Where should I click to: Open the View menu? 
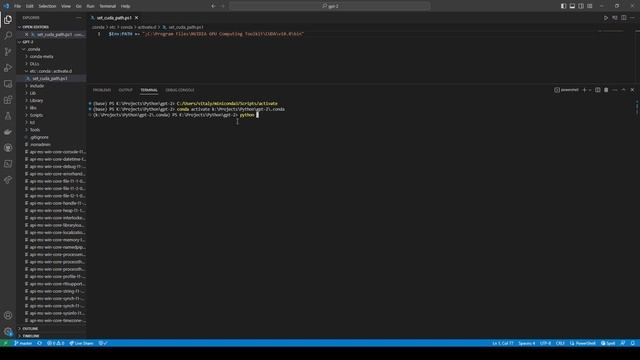[66, 6]
